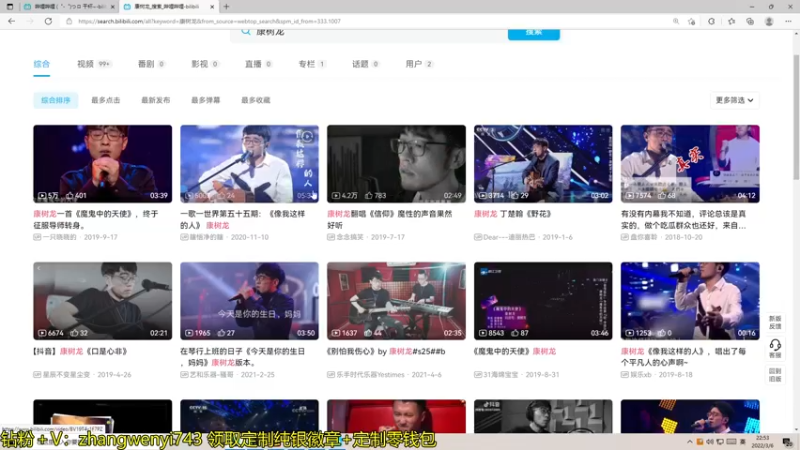800x450 pixels.
Task: Open thumbnail of 像我这样的人 05:34 video
Action: coord(249,164)
